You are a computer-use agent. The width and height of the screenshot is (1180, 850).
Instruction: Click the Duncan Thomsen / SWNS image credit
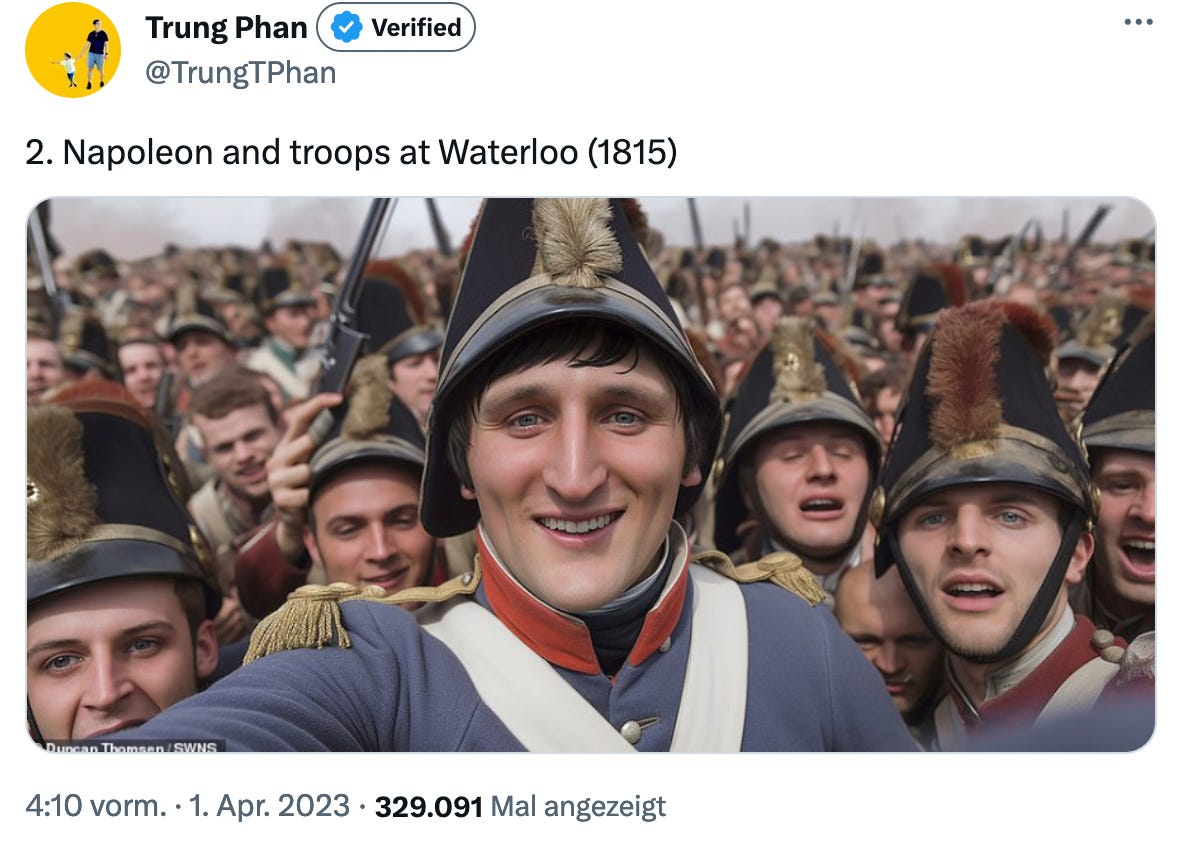(131, 747)
